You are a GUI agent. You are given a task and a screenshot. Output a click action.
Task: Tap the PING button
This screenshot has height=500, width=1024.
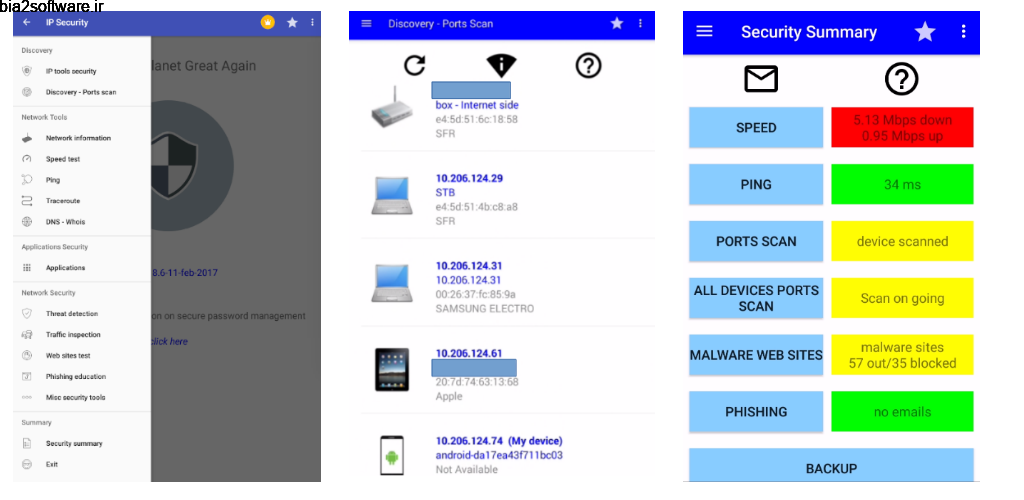(x=756, y=185)
